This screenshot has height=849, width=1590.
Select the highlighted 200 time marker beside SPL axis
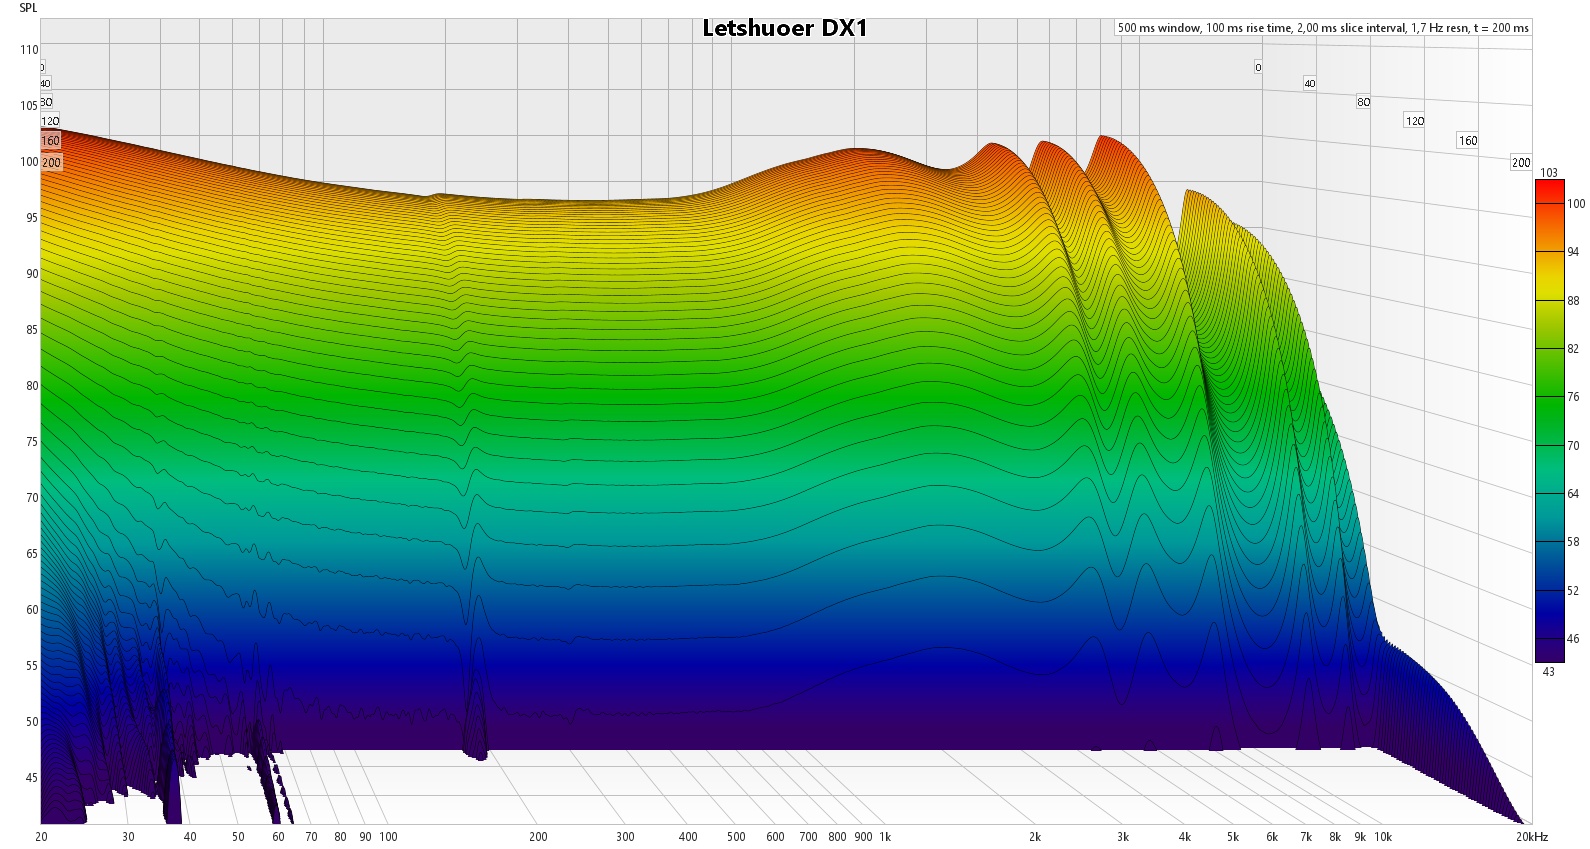(51, 162)
